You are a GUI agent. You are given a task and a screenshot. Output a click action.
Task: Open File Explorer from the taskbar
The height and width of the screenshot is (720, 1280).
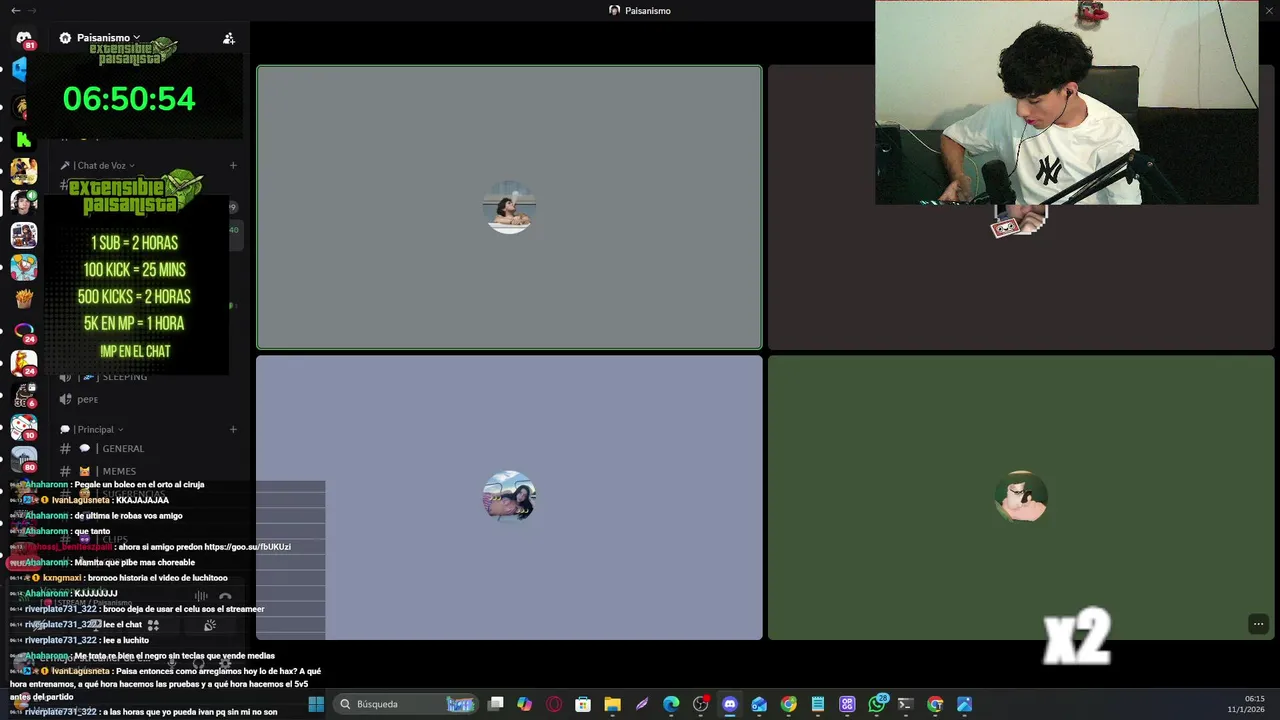coord(612,704)
